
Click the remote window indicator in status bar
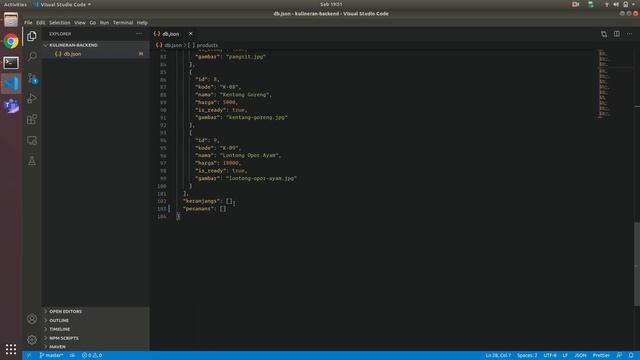[29, 356]
